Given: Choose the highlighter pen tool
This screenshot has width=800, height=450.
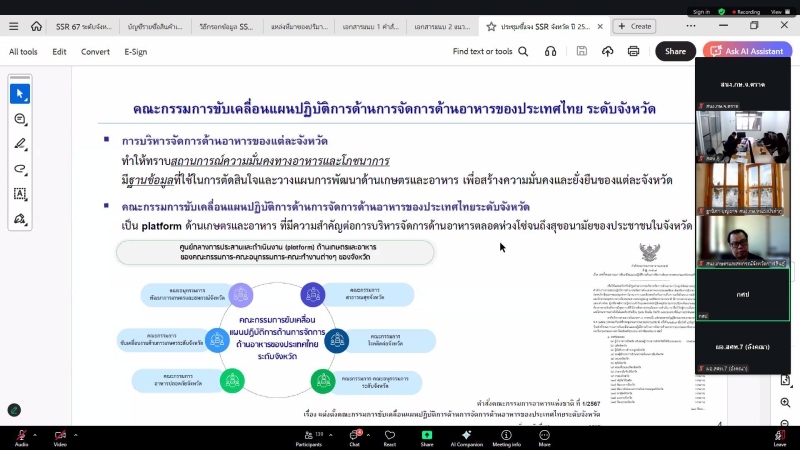Looking at the screenshot, I should click(20, 144).
